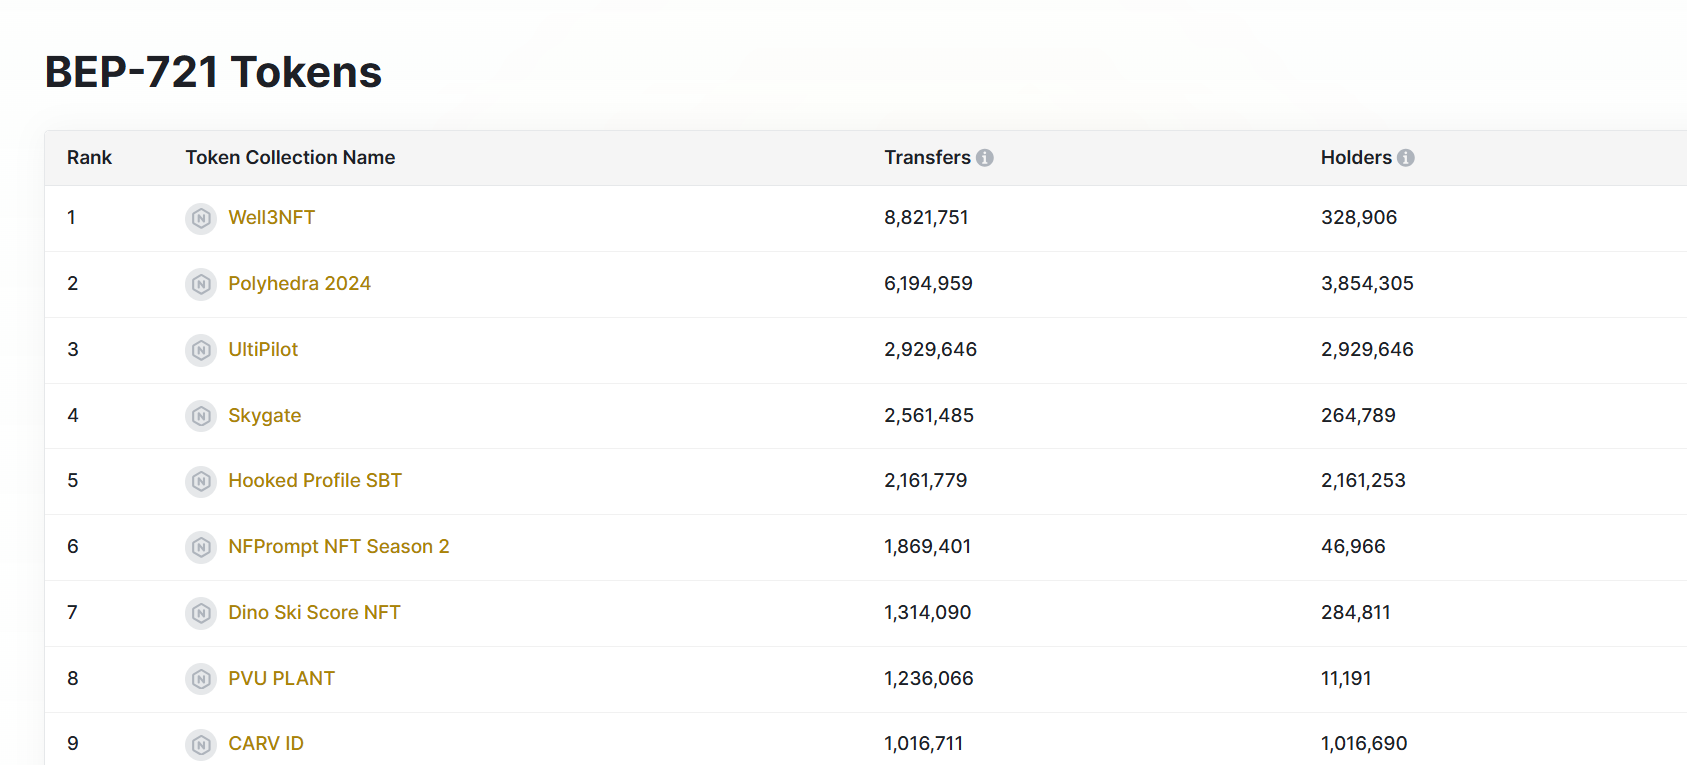Image resolution: width=1687 pixels, height=765 pixels.
Task: Click the Skygate token icon
Action: coord(201,416)
